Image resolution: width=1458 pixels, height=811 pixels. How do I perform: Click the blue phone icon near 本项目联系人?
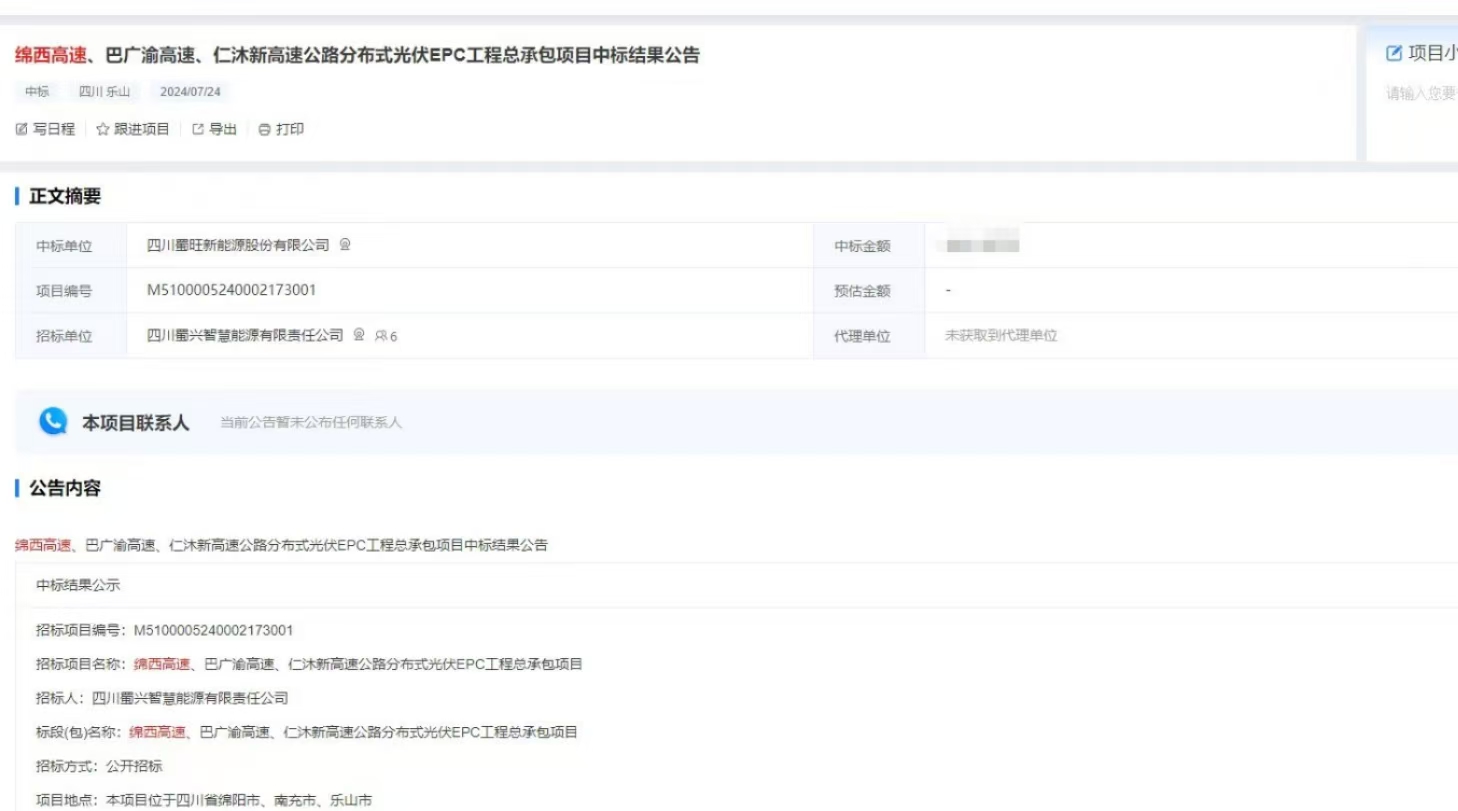(x=53, y=422)
